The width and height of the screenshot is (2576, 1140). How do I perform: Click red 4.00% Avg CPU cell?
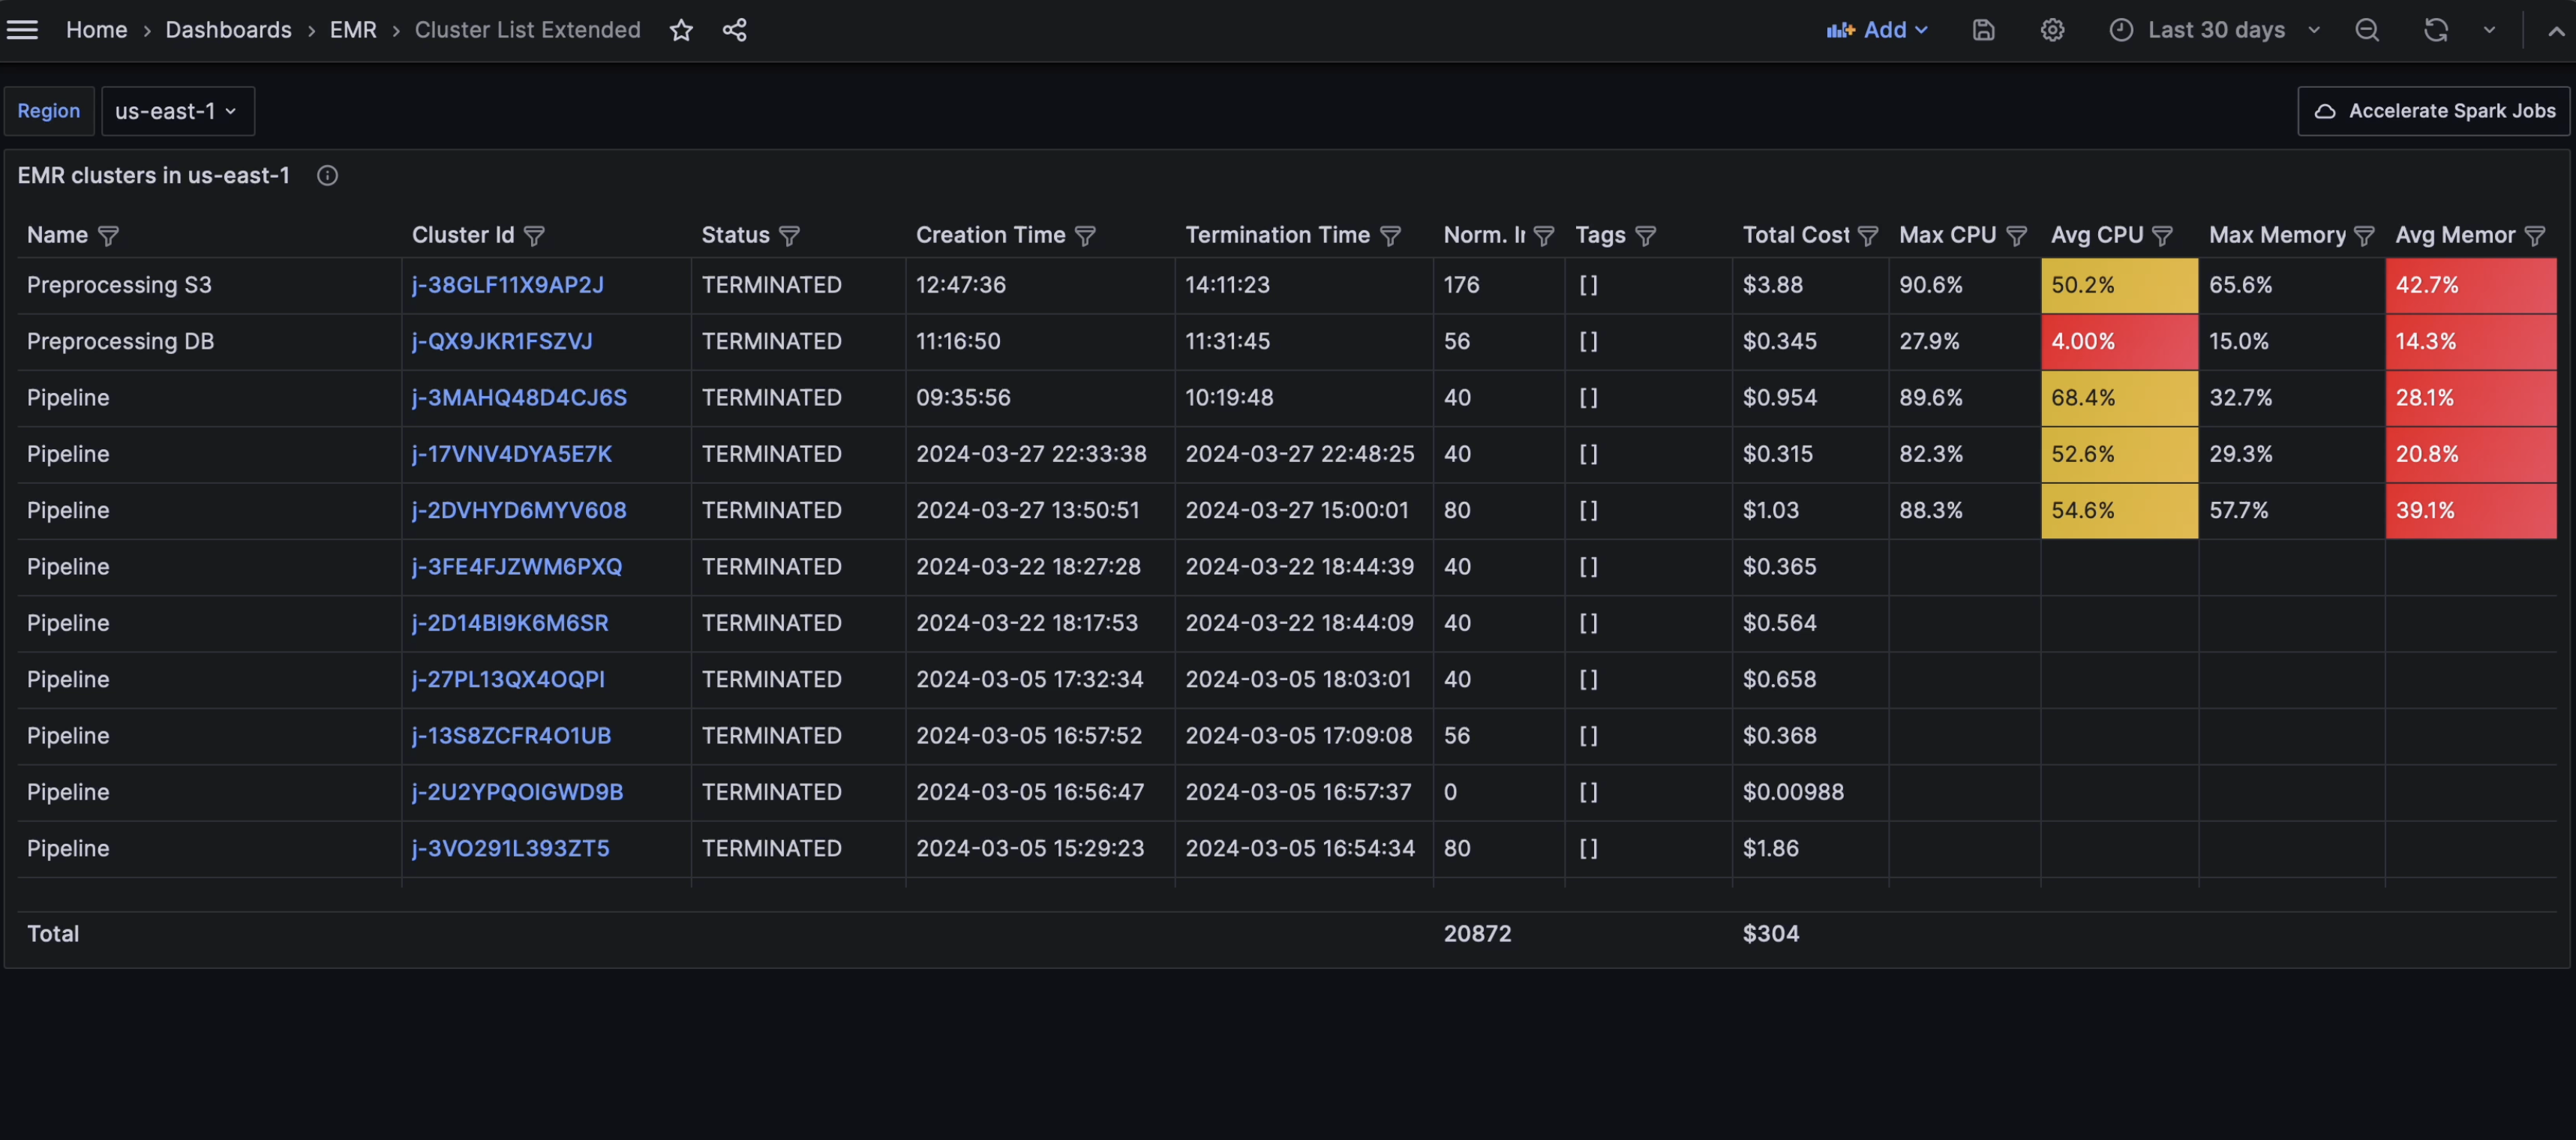tap(2118, 341)
